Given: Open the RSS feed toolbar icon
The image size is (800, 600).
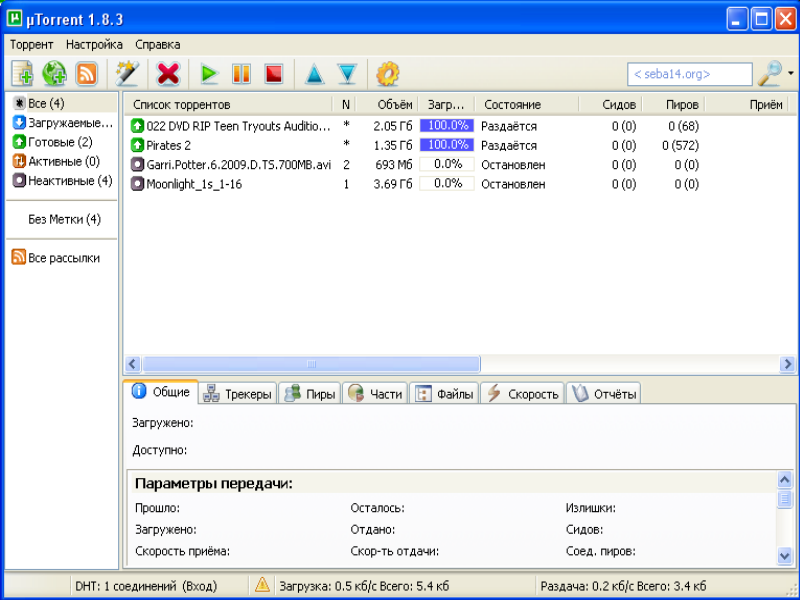Looking at the screenshot, I should (86, 73).
